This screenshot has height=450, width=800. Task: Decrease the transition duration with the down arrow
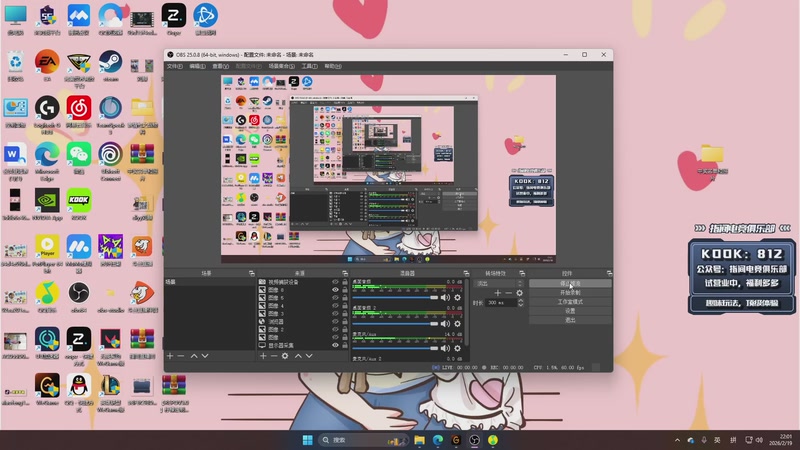coord(520,305)
